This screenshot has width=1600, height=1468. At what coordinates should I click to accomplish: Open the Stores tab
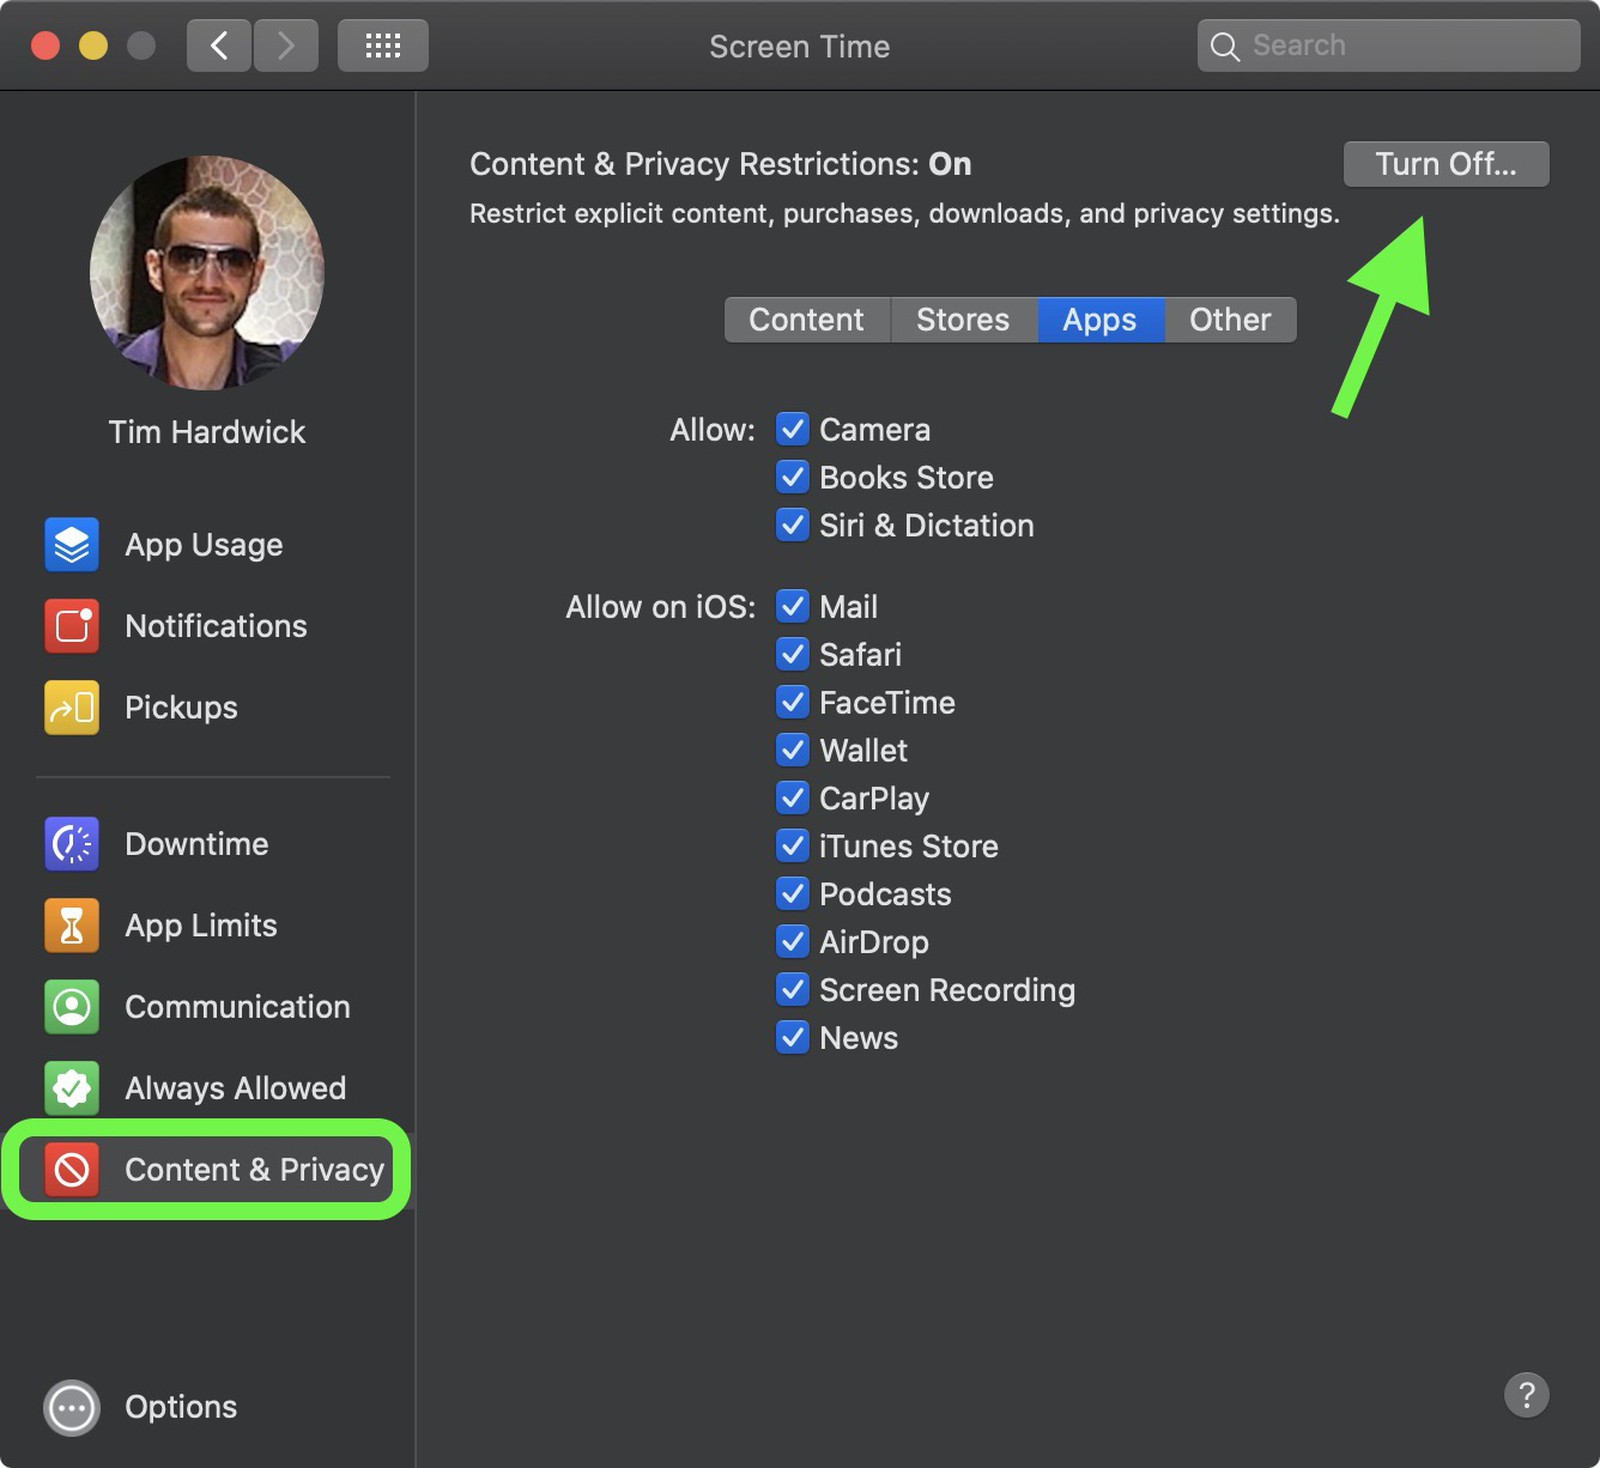pos(962,319)
